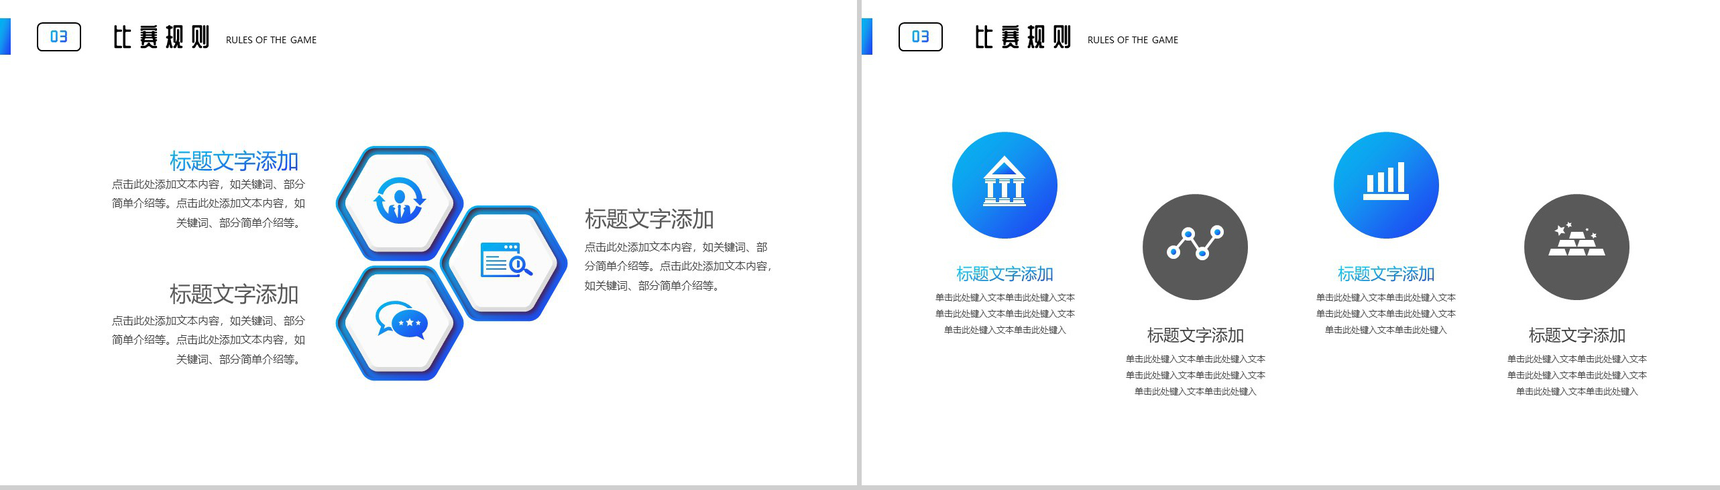The width and height of the screenshot is (1720, 490).
Task: Select body text under gold bars heading
Action: click(x=1576, y=375)
